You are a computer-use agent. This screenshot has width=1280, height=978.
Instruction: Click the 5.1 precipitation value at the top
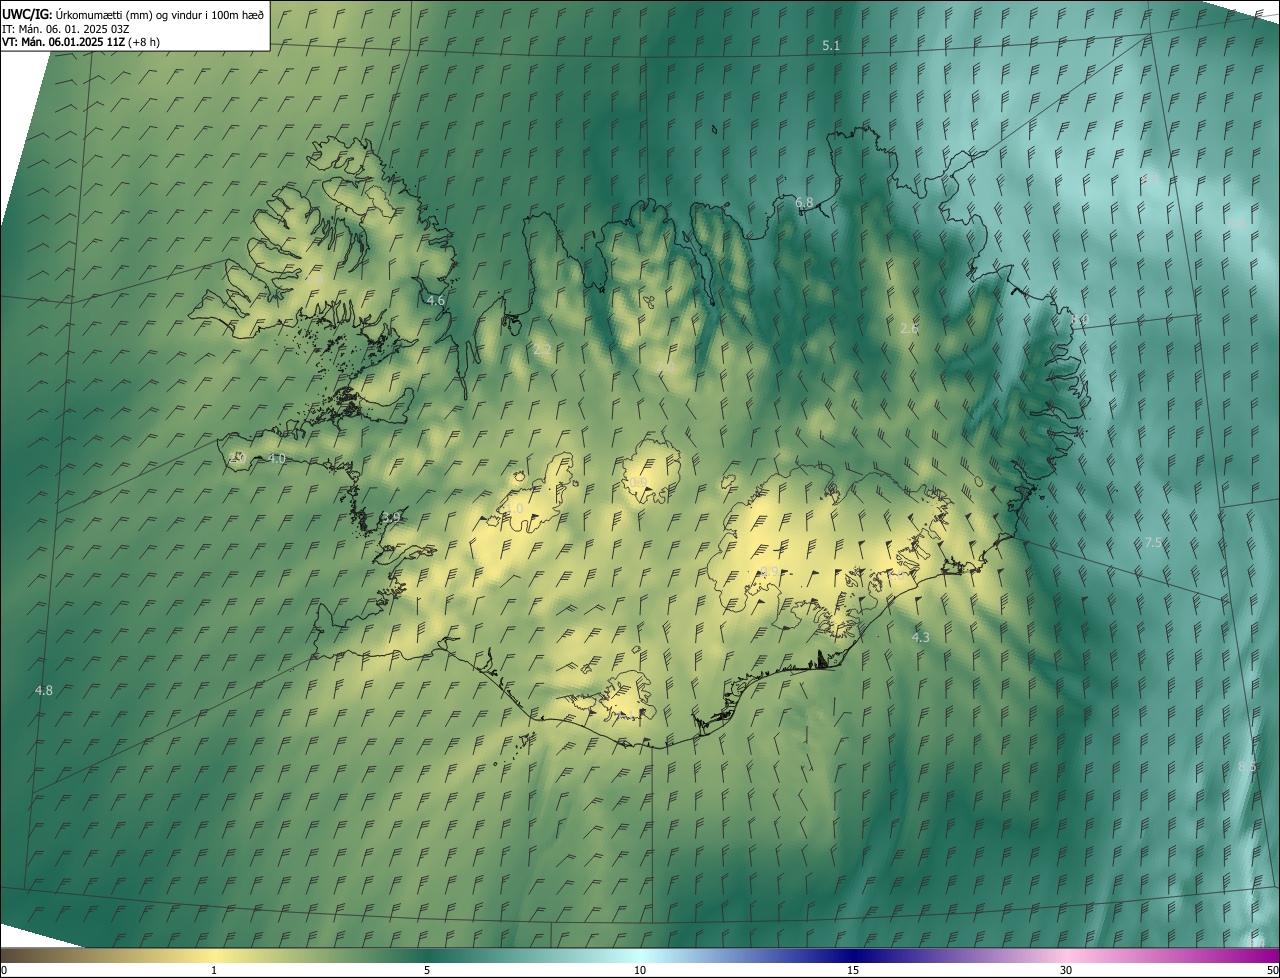831,46
